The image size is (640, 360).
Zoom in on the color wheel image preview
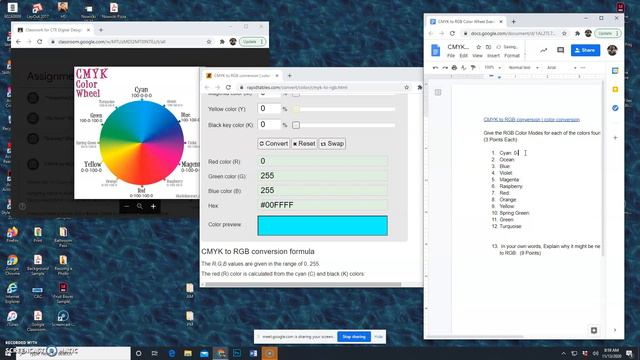[x=153, y=207]
